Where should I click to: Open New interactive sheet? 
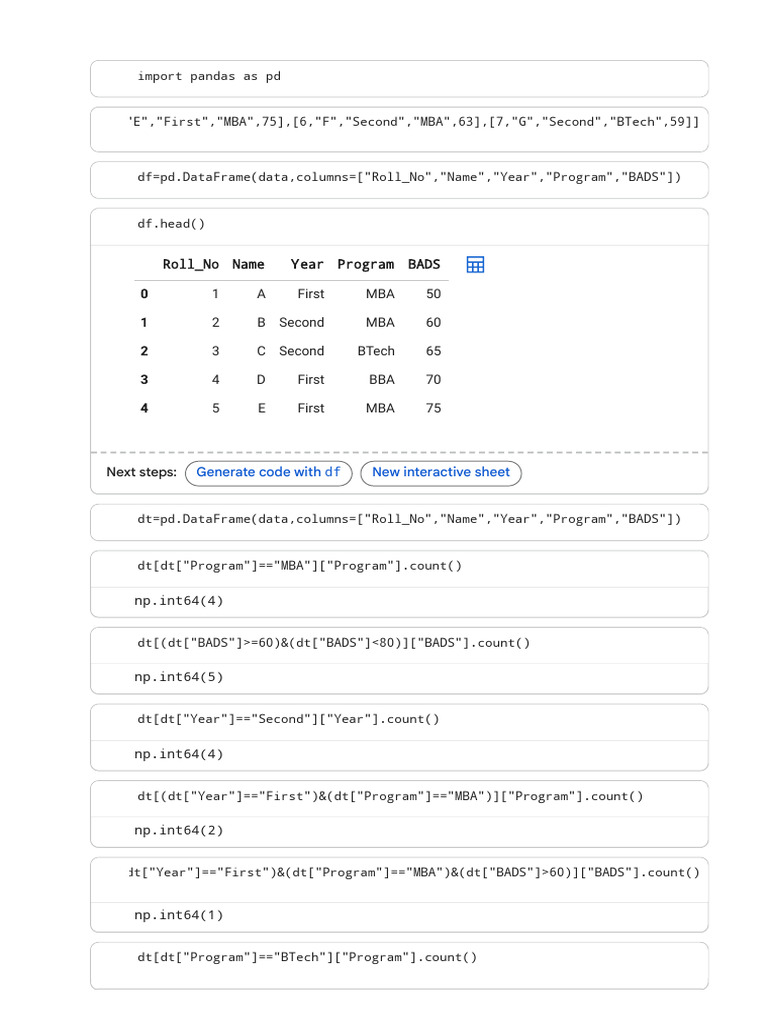point(441,473)
